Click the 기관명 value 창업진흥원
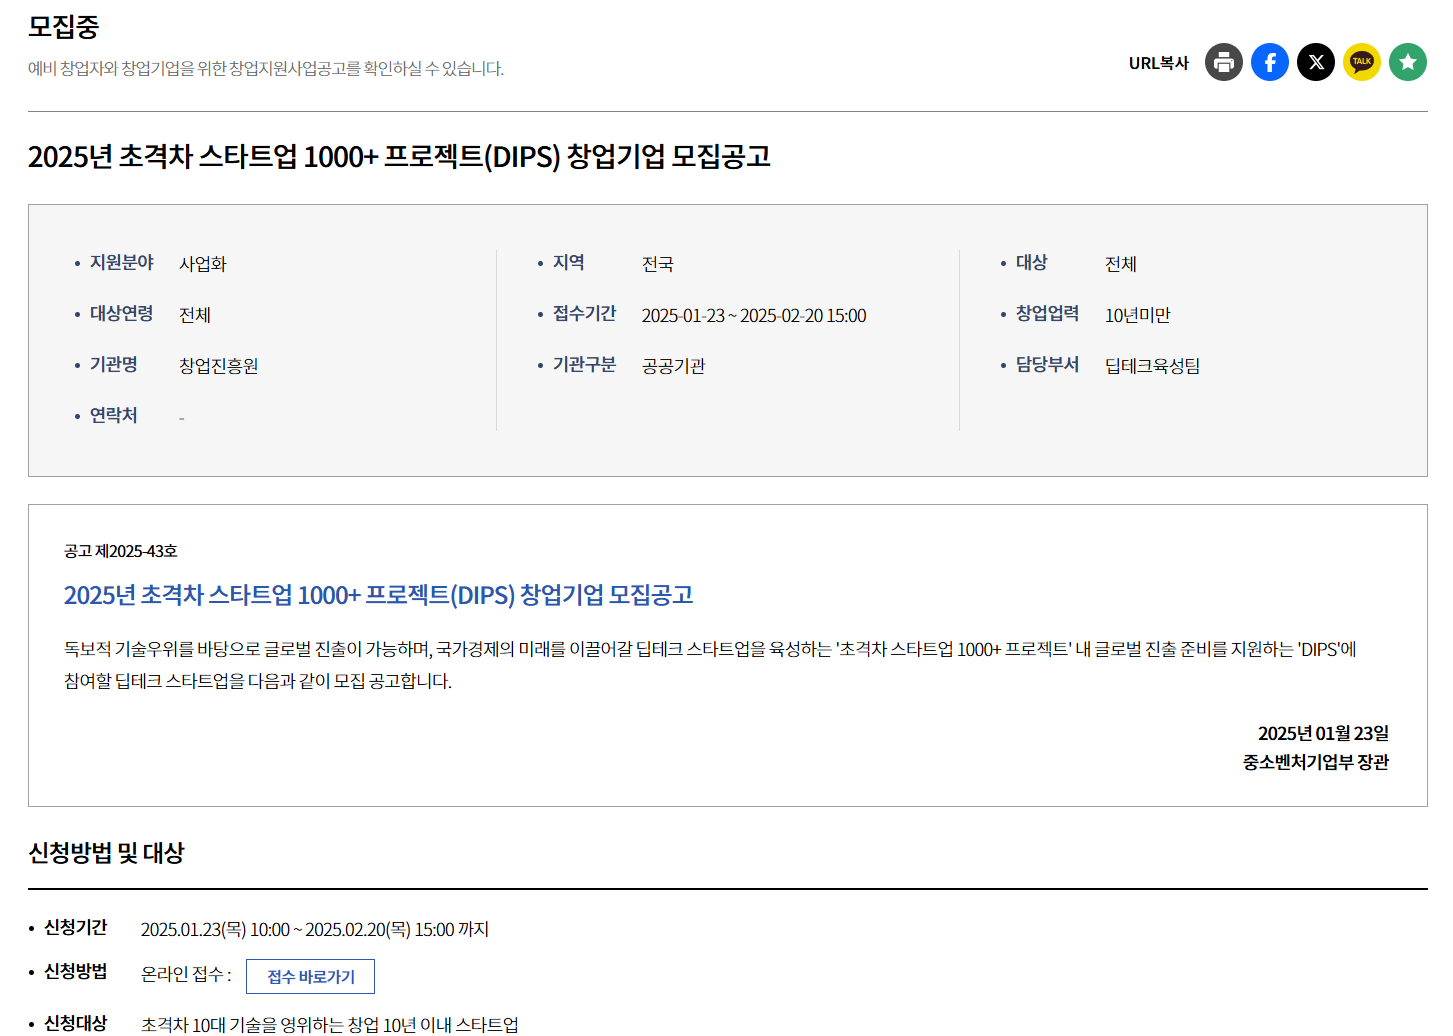 (x=219, y=366)
